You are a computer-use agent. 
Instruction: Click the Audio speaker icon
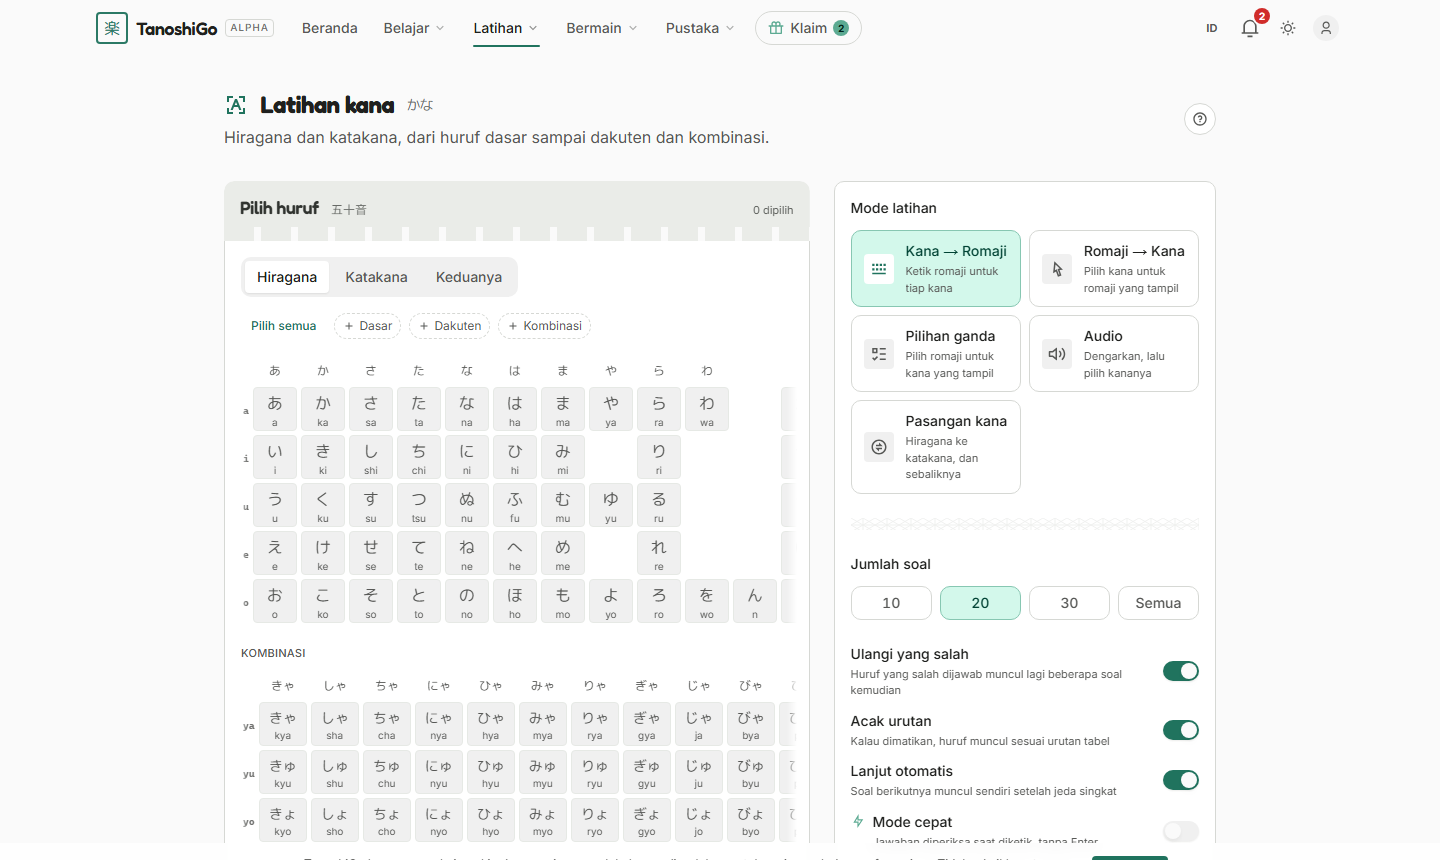point(1057,354)
